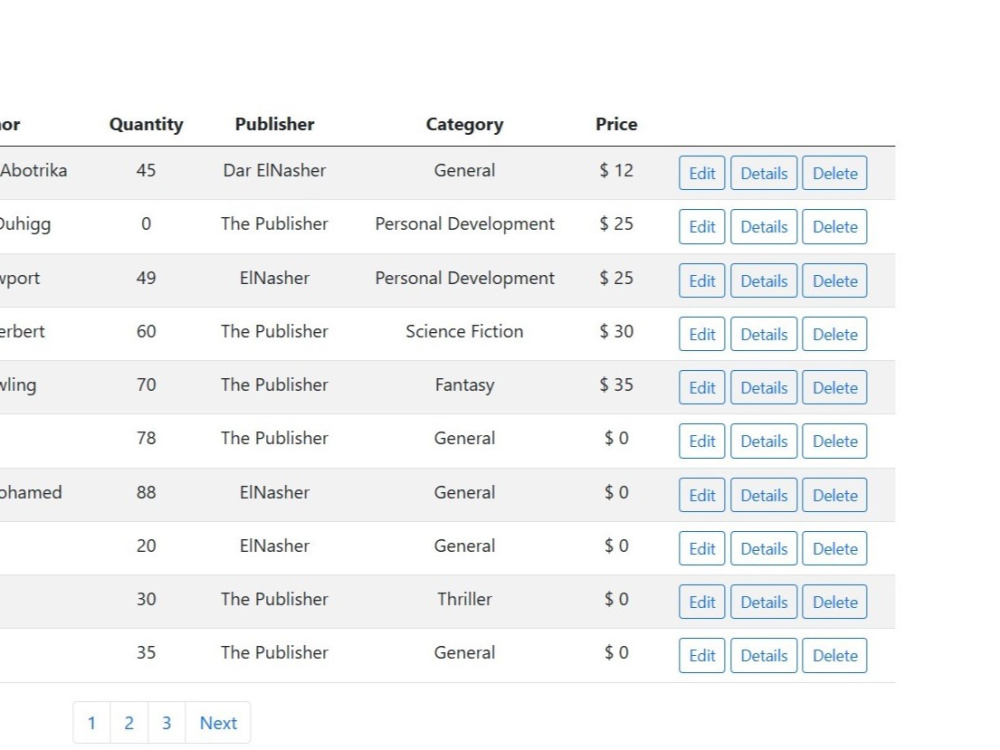Click Edit for the Dar ElNasher row

[702, 173]
